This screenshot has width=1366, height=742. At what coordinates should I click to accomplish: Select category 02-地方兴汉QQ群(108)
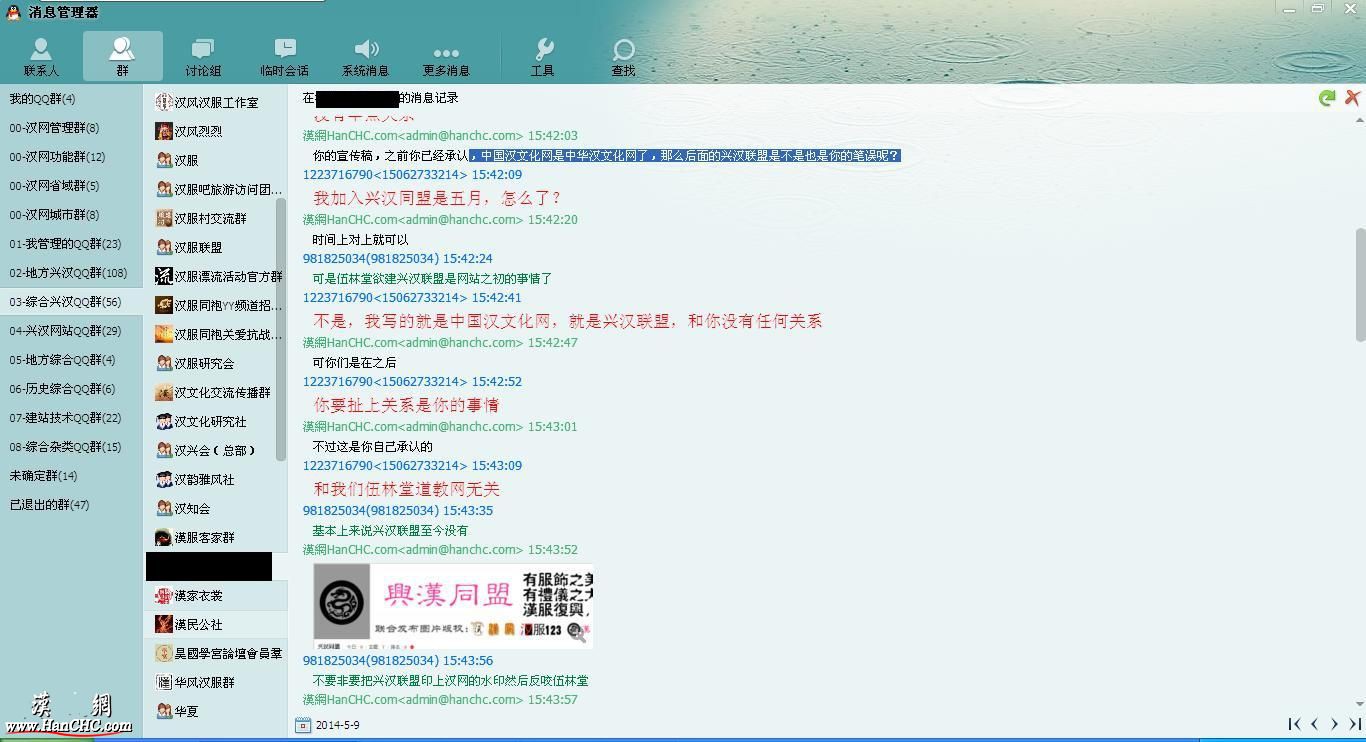[68, 273]
